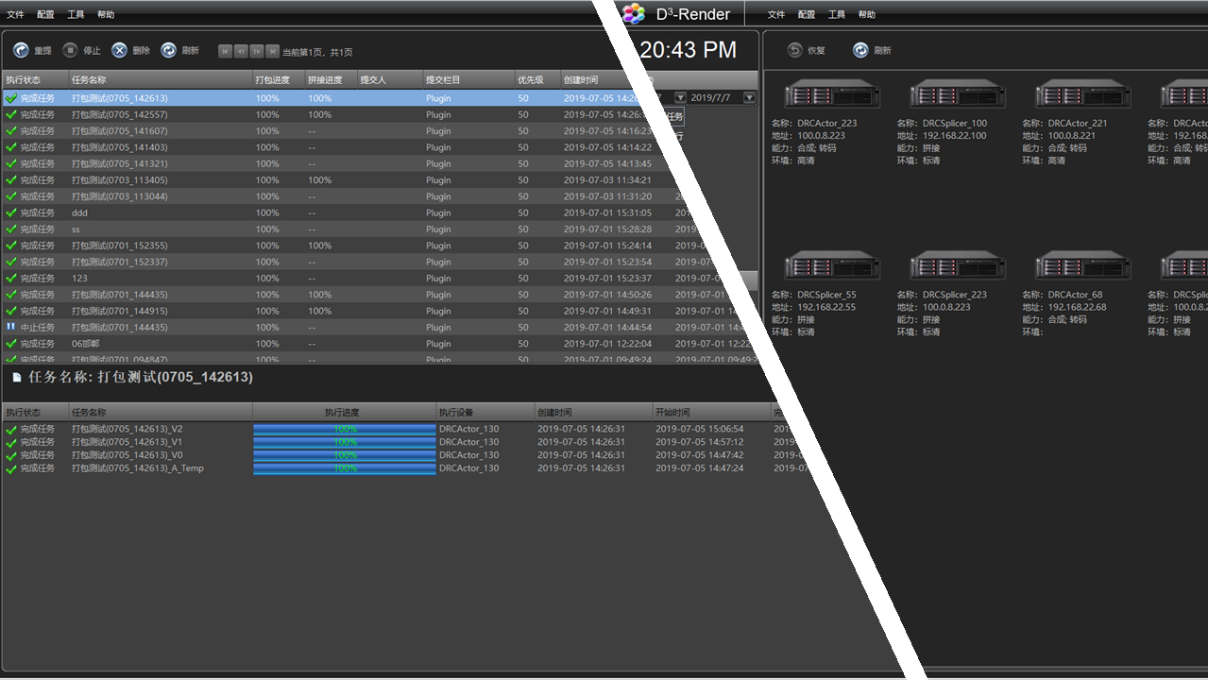Open the 2019/7/7 date dropdown arrow
This screenshot has width=1208, height=680.
[749, 98]
